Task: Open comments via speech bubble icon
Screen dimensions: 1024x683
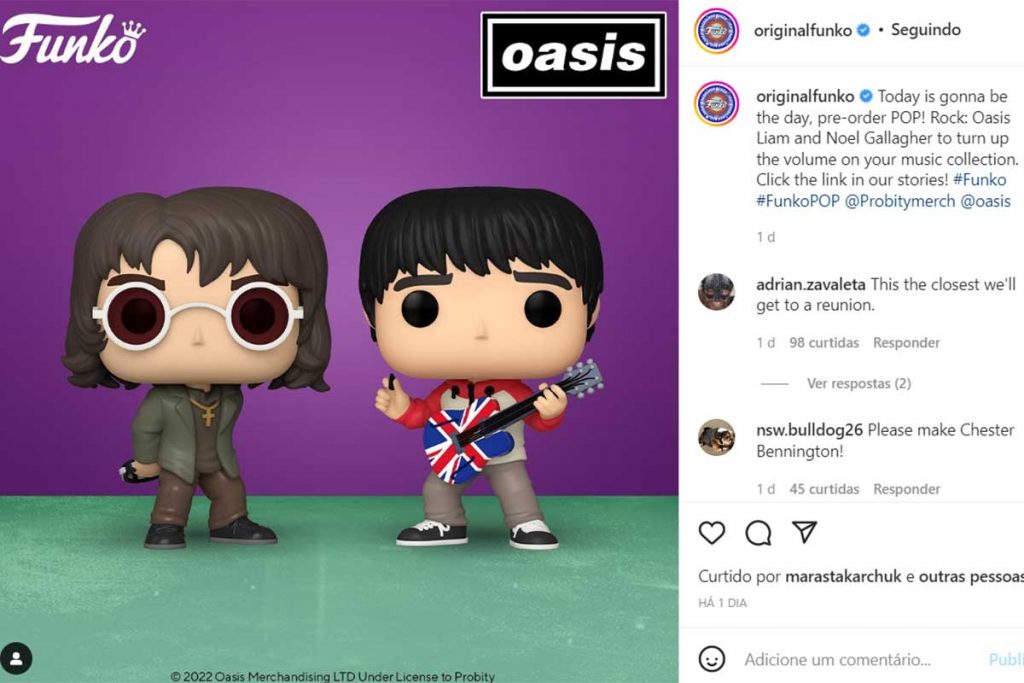Action: point(758,533)
